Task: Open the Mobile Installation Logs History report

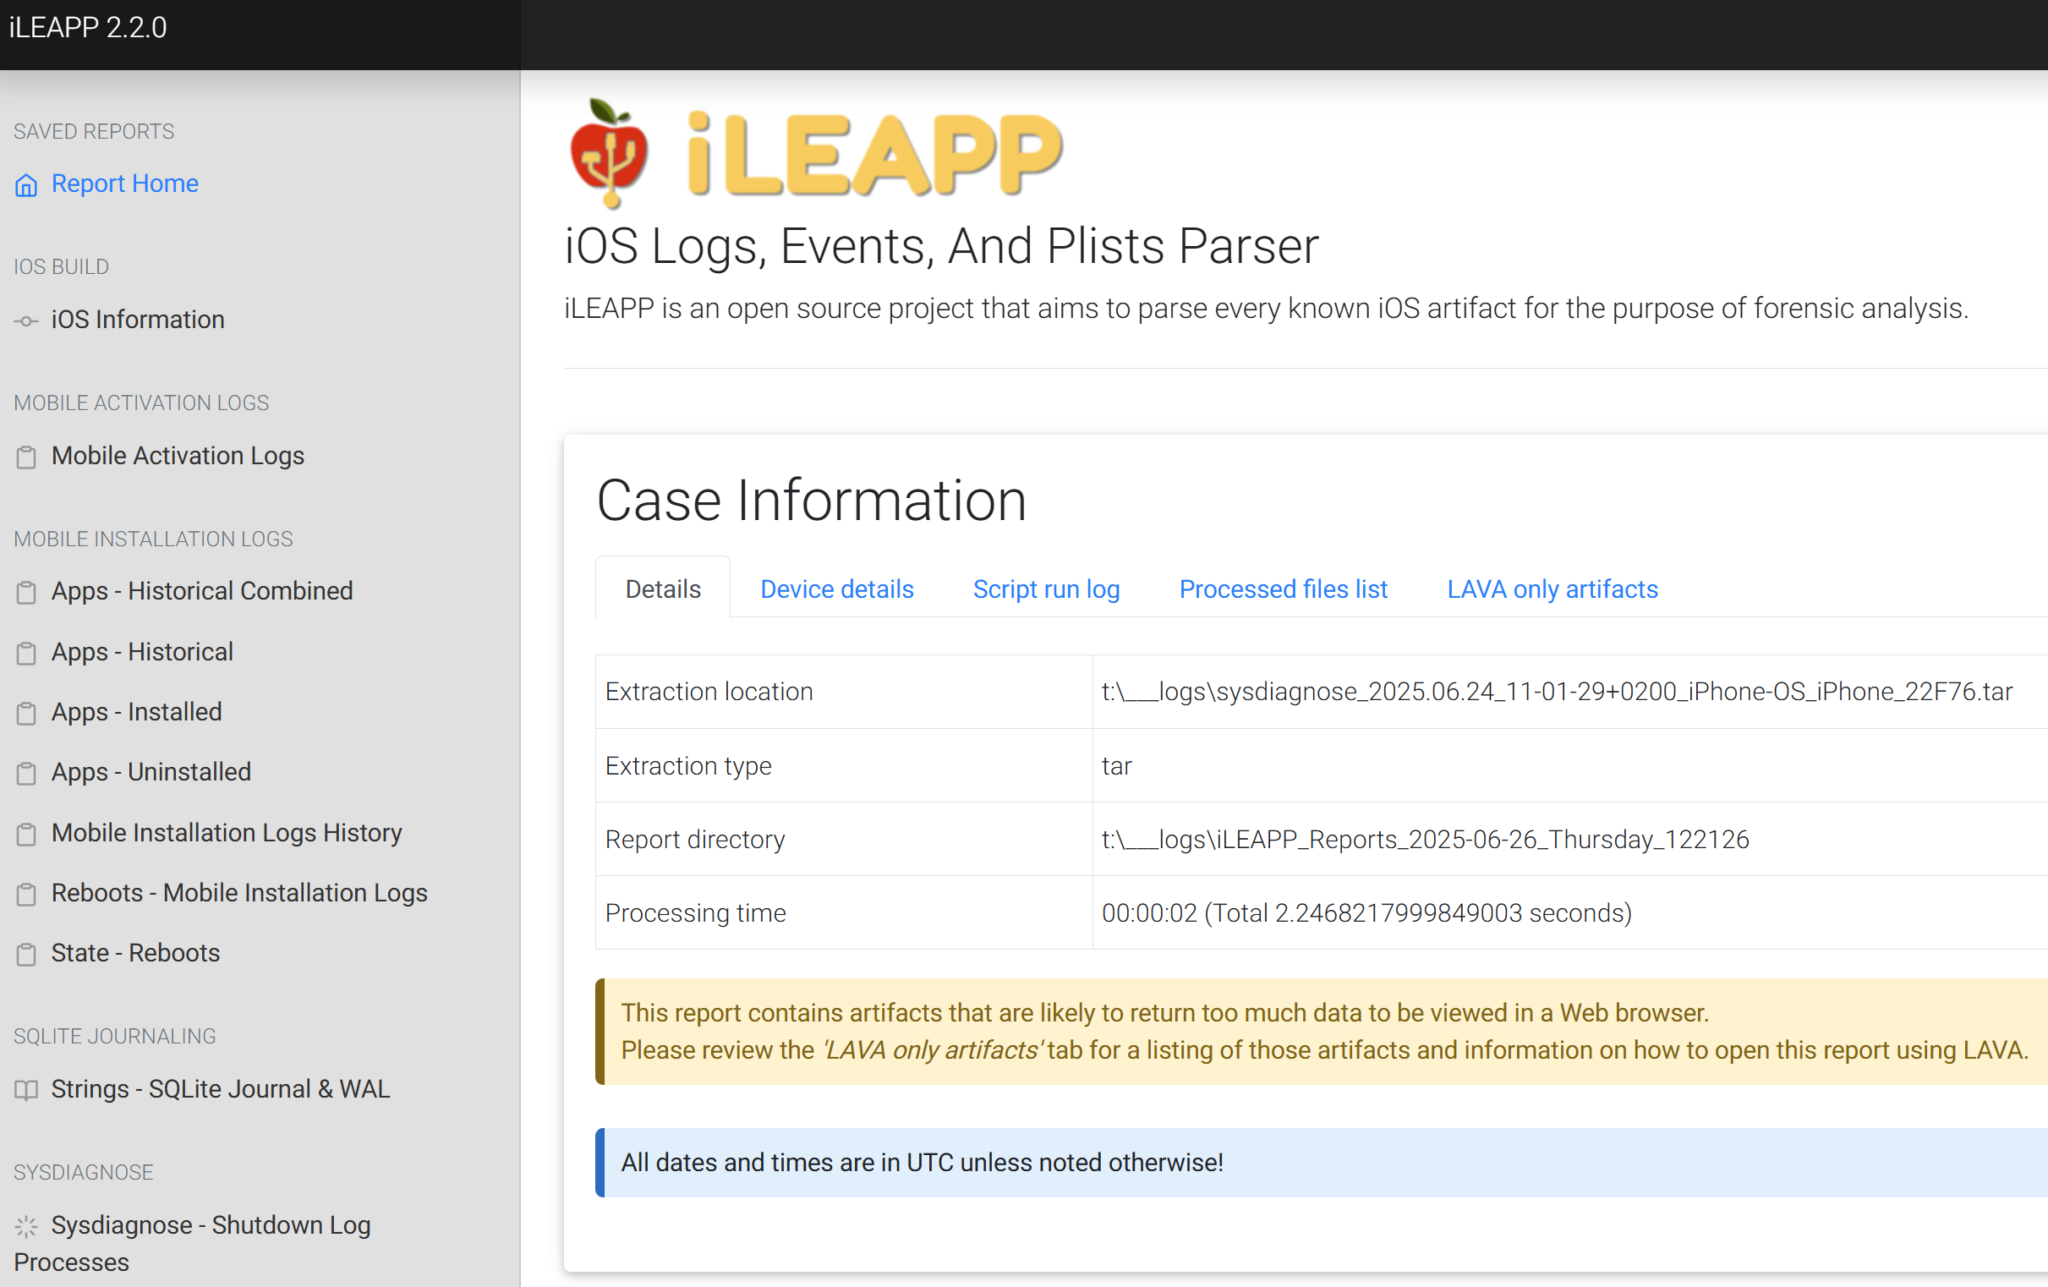Action: click(226, 833)
